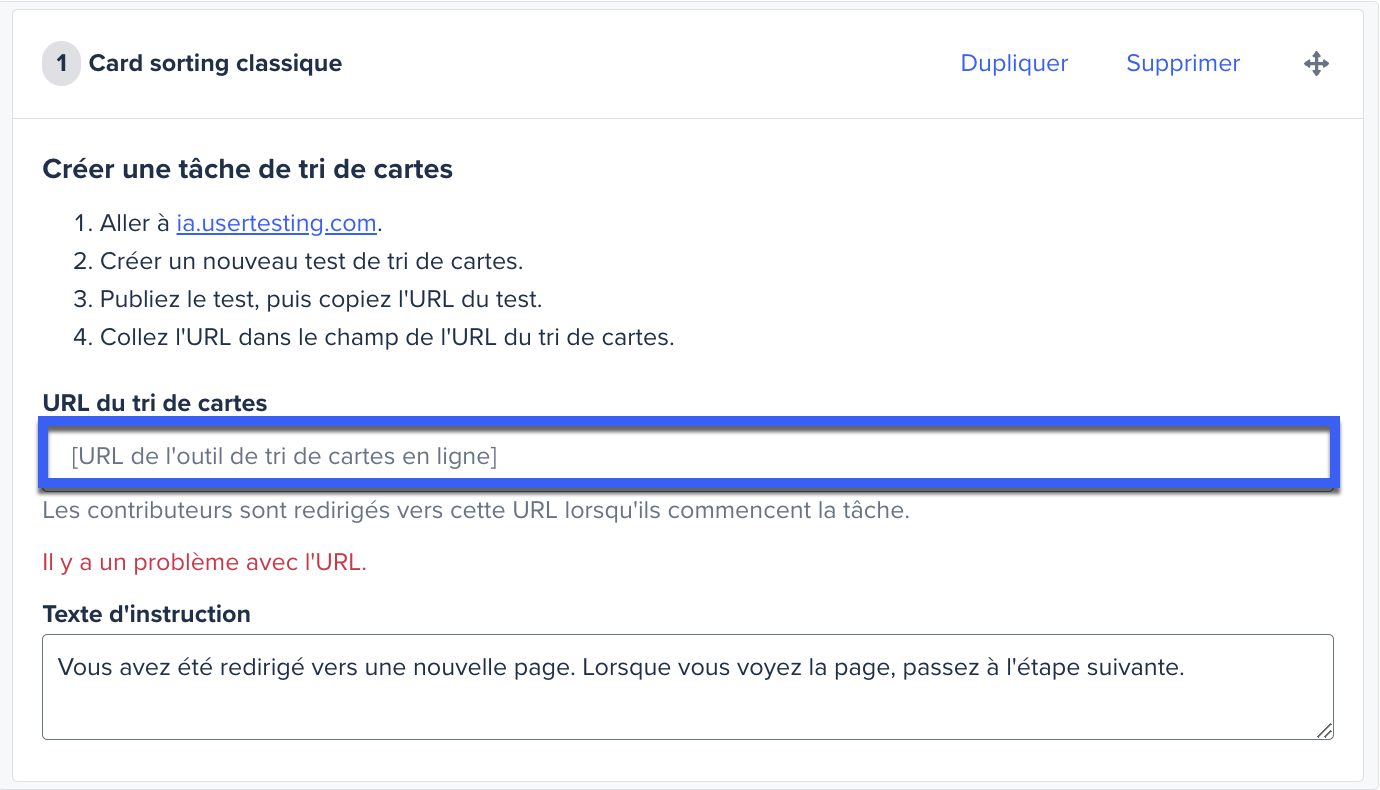Duplicate the card sorting task via Dupliquer
1380x790 pixels.
pos(1014,63)
